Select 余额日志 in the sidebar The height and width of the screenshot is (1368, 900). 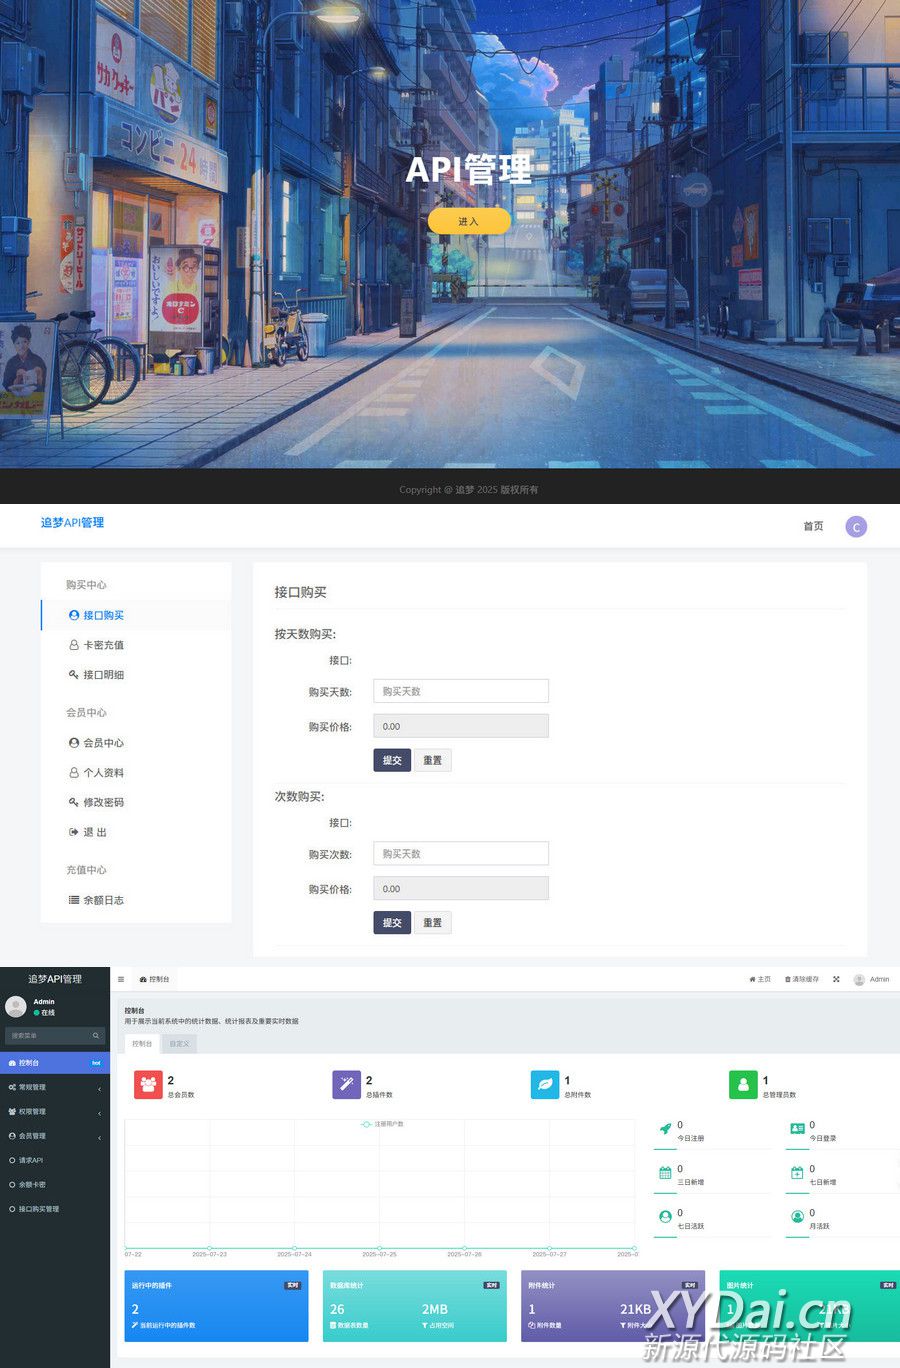103,900
